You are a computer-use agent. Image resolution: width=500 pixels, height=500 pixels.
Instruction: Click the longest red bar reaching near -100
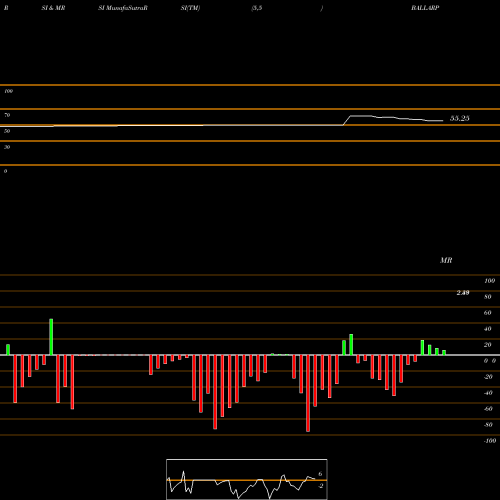pyautogui.click(x=308, y=393)
